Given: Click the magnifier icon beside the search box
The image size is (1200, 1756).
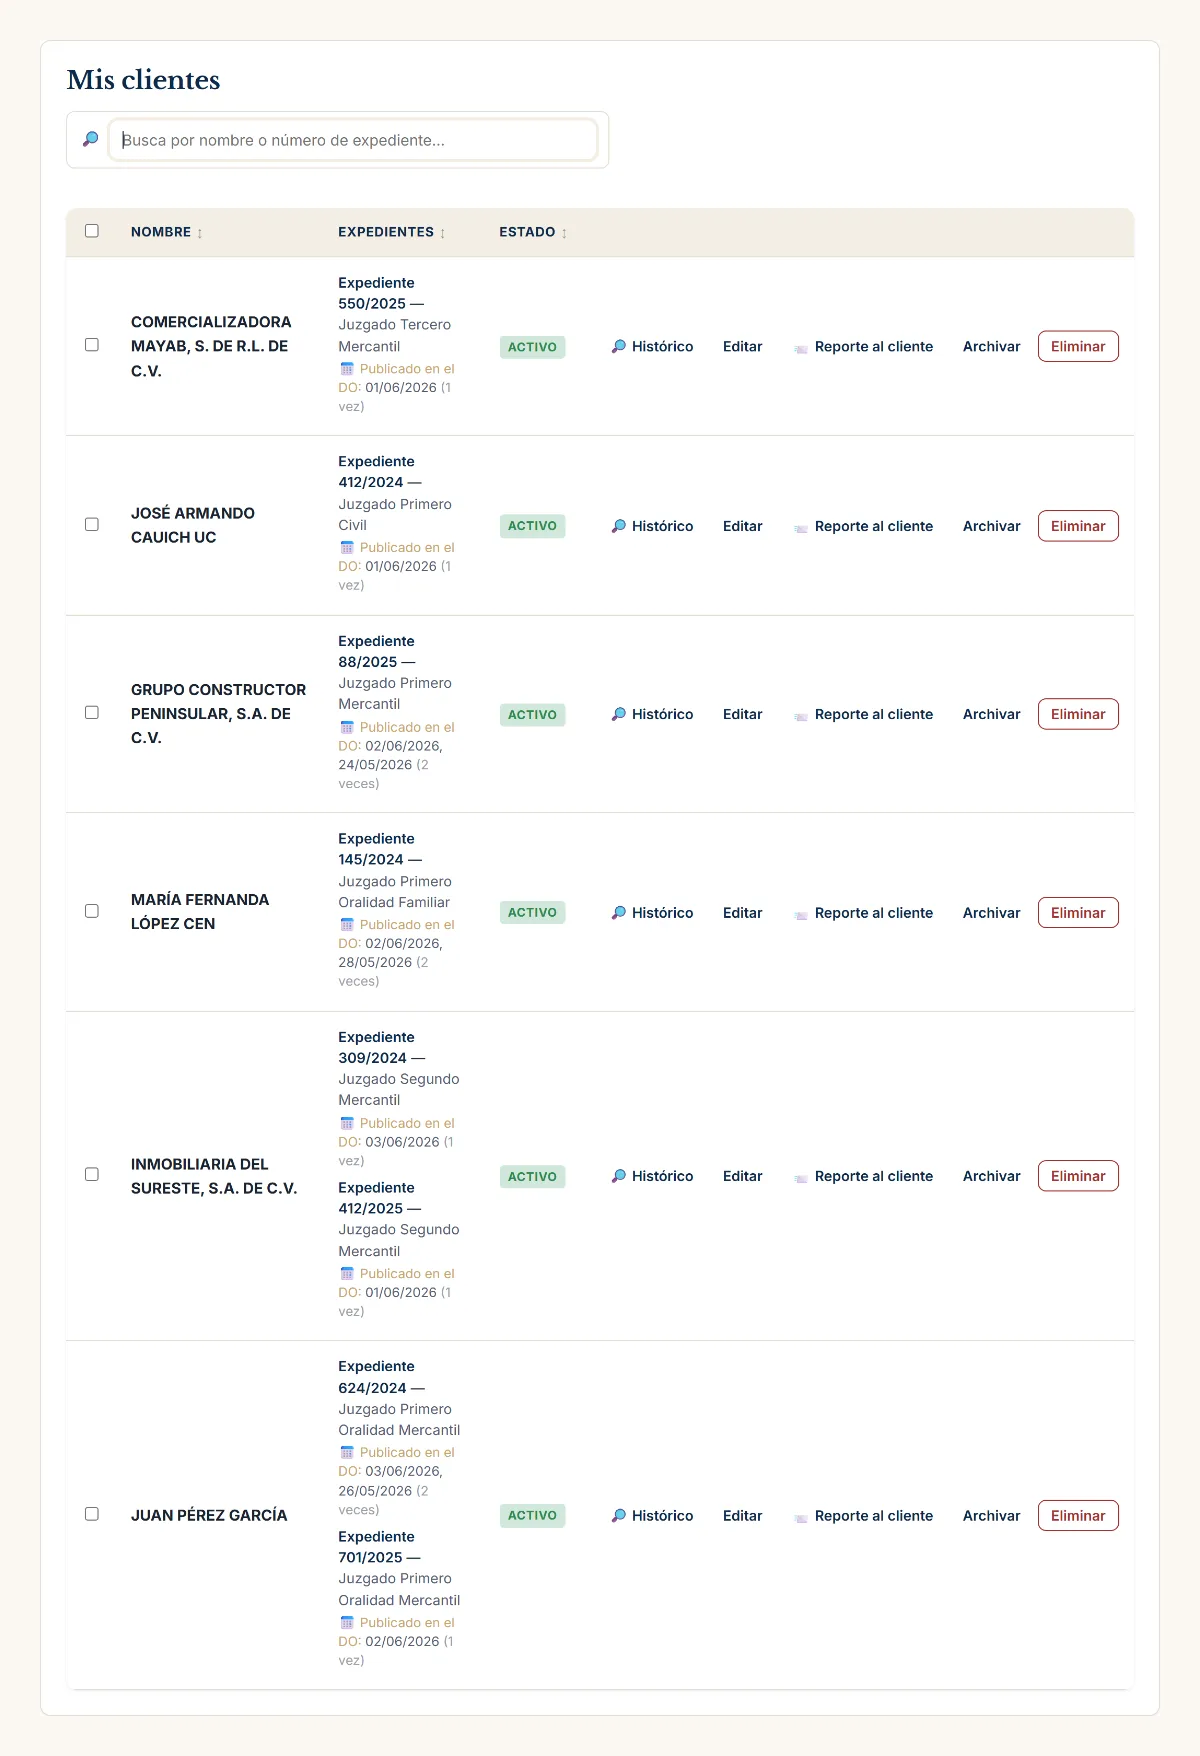Looking at the screenshot, I should (x=90, y=139).
